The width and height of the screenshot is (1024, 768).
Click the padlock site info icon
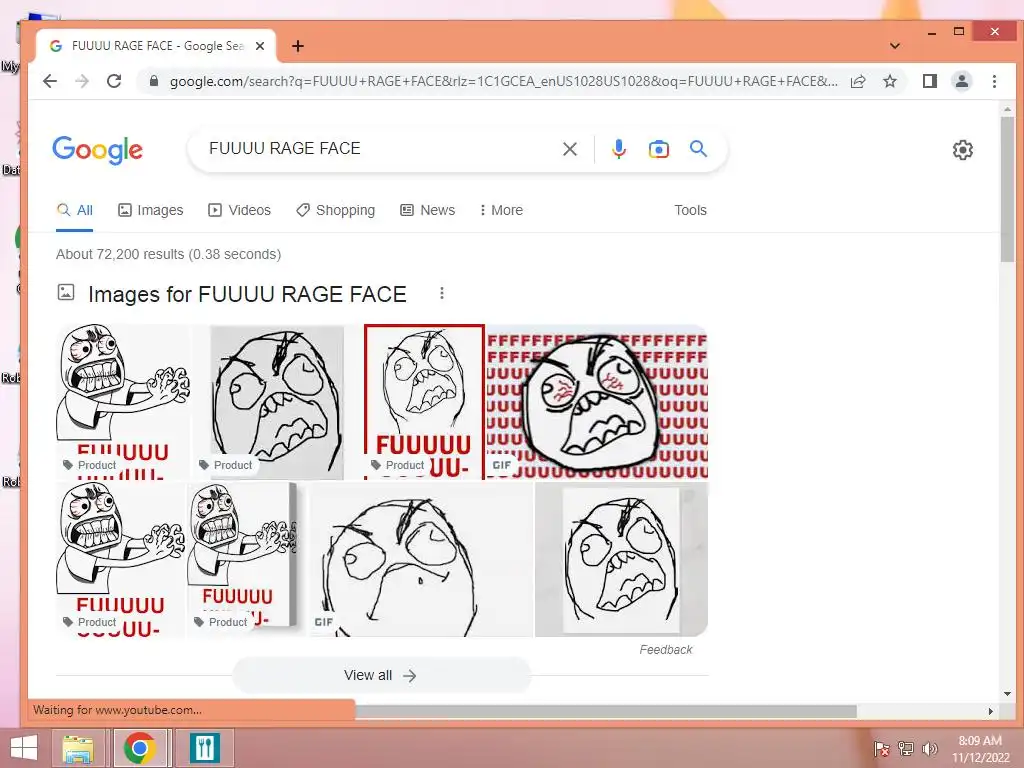pyautogui.click(x=154, y=81)
